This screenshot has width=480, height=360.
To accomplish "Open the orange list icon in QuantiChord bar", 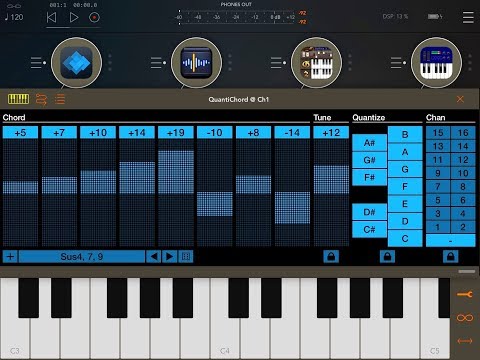I will pyautogui.click(x=60, y=99).
